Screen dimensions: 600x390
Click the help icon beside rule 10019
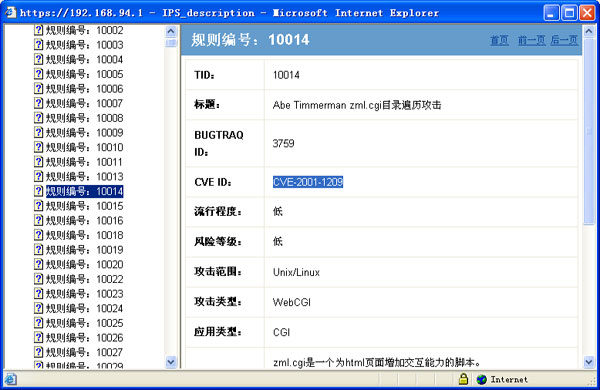(38, 250)
